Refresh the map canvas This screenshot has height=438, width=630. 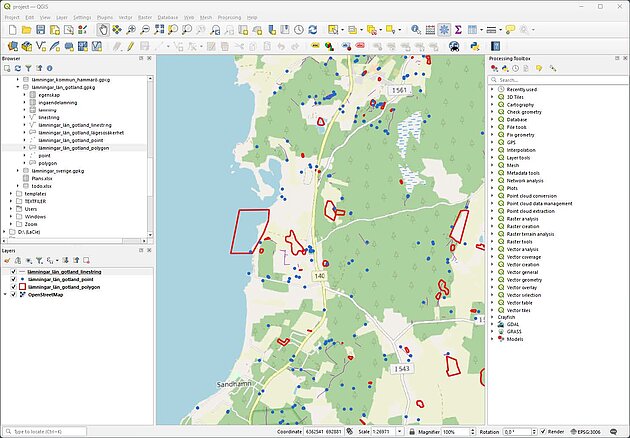point(313,29)
